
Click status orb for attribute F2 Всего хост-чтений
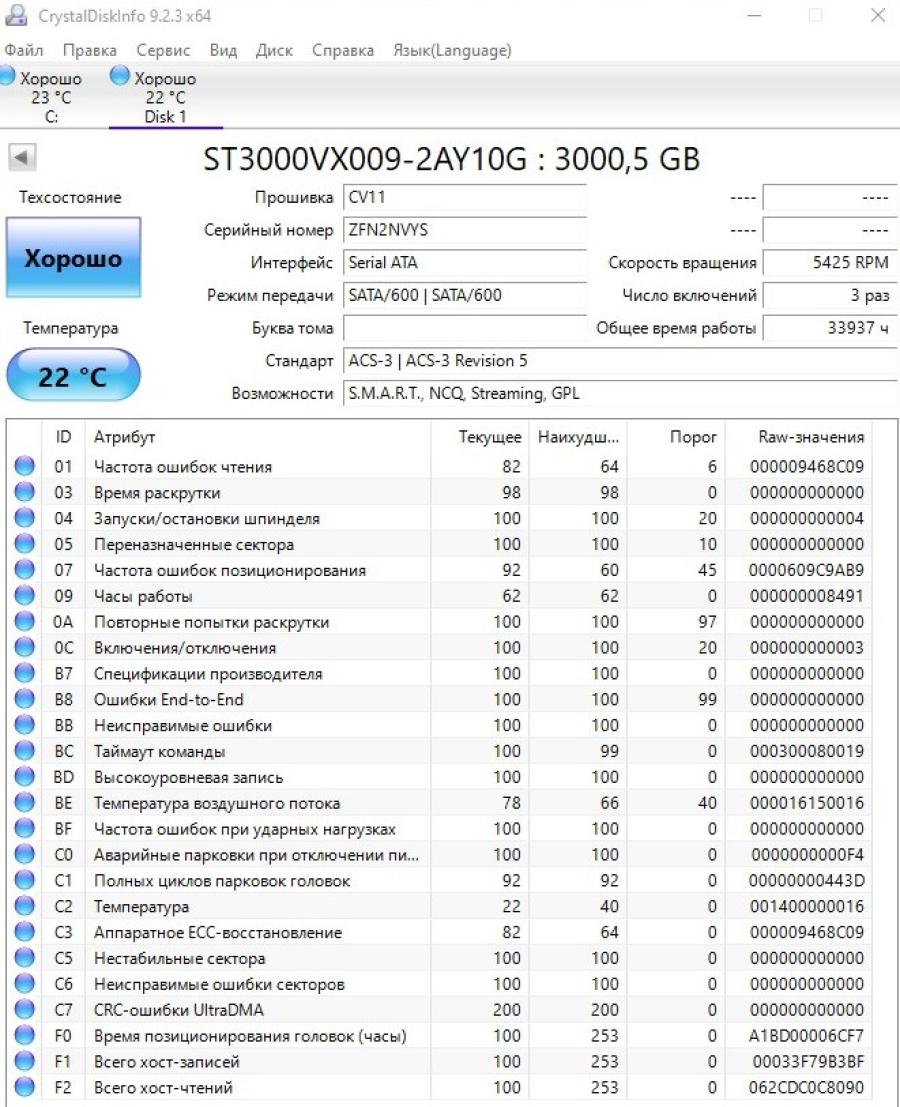tap(25, 1087)
